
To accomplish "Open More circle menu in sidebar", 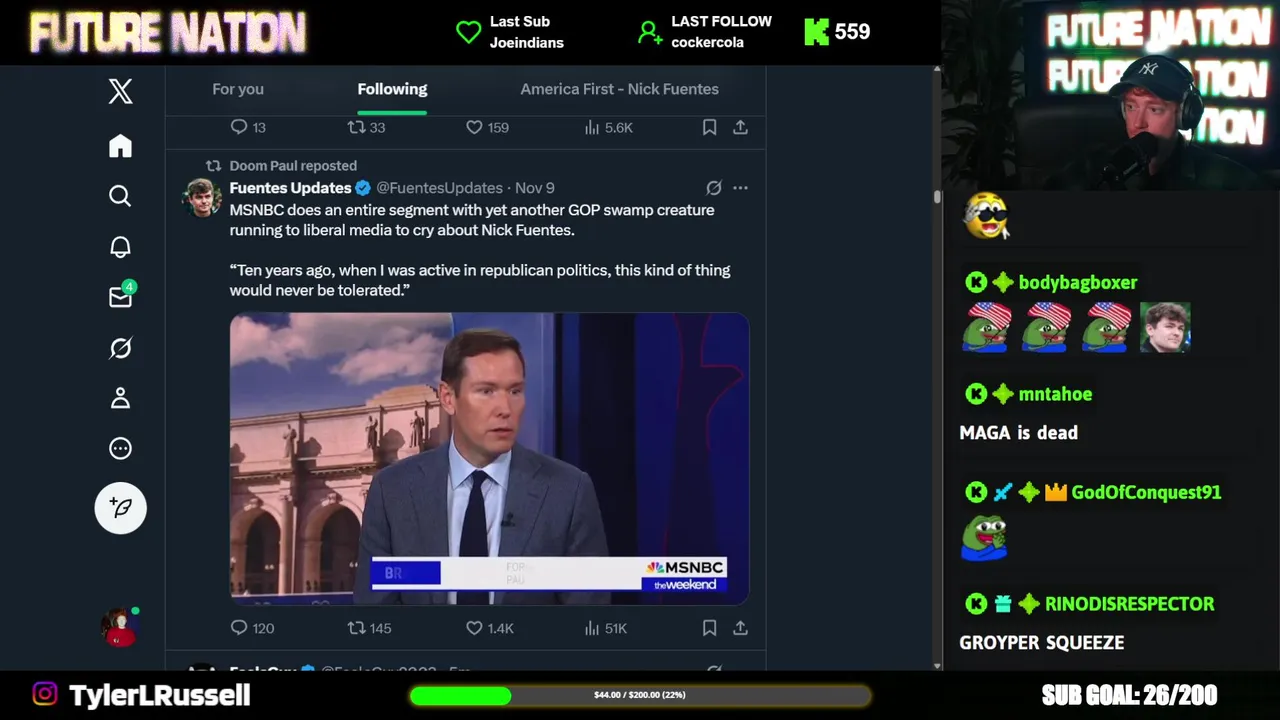I will click(120, 448).
